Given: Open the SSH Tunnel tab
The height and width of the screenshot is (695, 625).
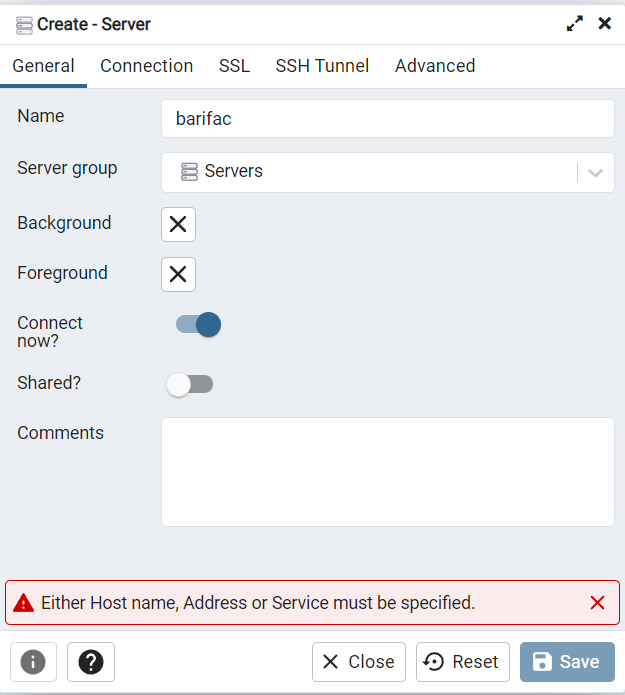Looking at the screenshot, I should (x=322, y=66).
